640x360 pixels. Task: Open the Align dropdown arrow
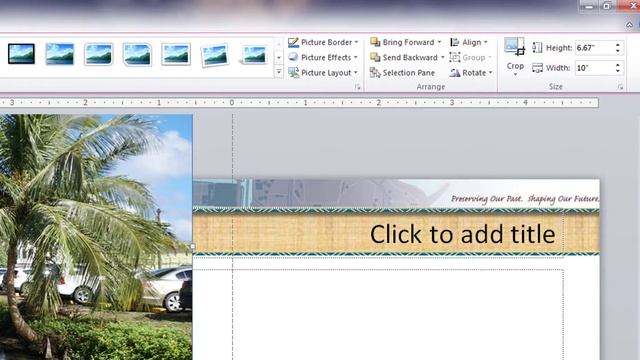(486, 42)
